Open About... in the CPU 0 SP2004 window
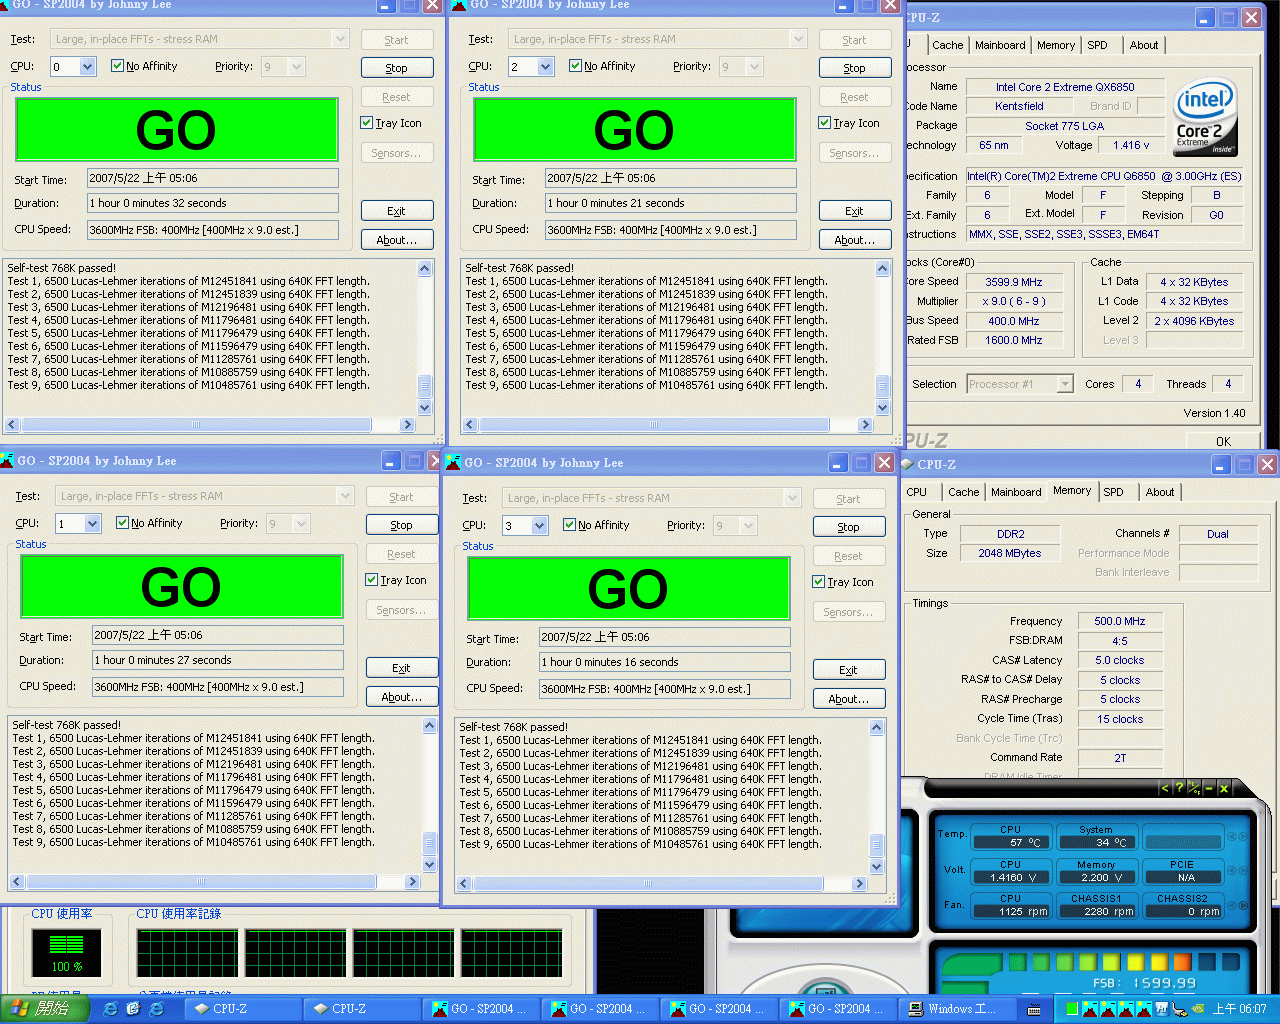 pyautogui.click(x=397, y=240)
